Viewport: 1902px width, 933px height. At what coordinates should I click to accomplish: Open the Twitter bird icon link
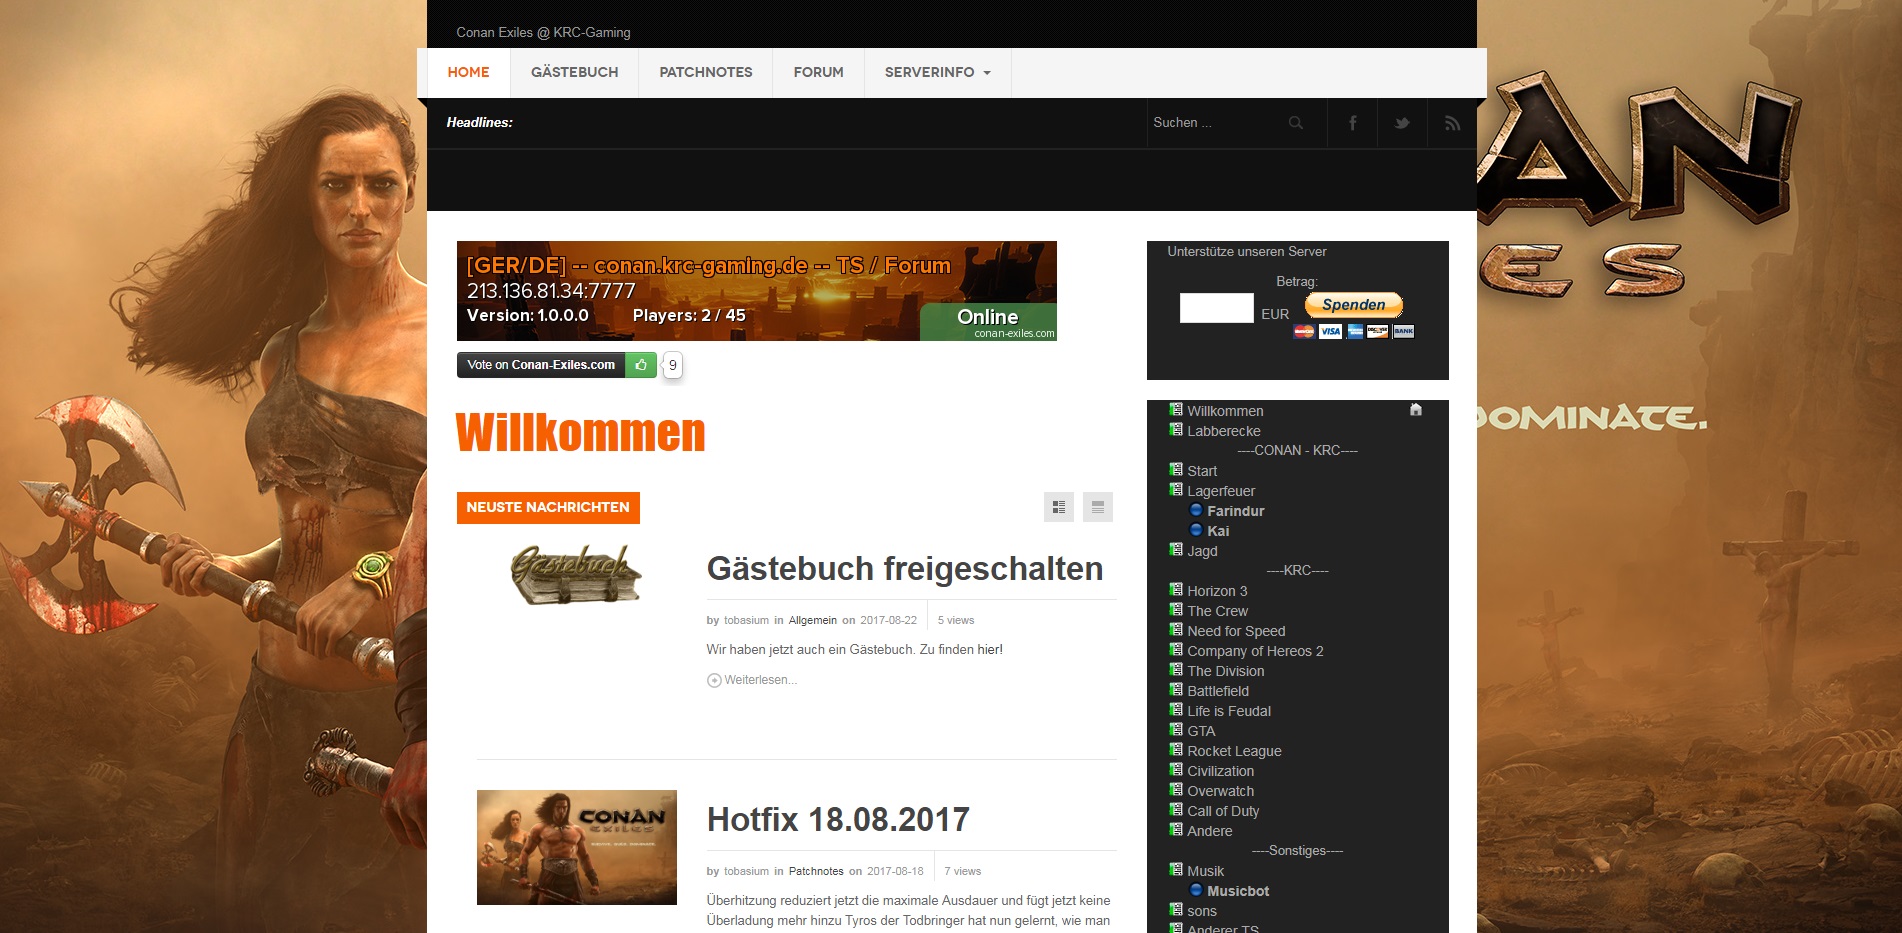tap(1402, 123)
